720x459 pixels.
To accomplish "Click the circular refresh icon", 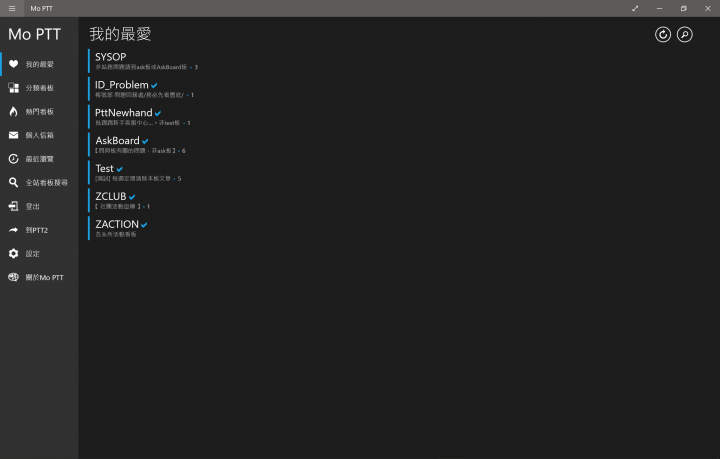I will pyautogui.click(x=663, y=34).
